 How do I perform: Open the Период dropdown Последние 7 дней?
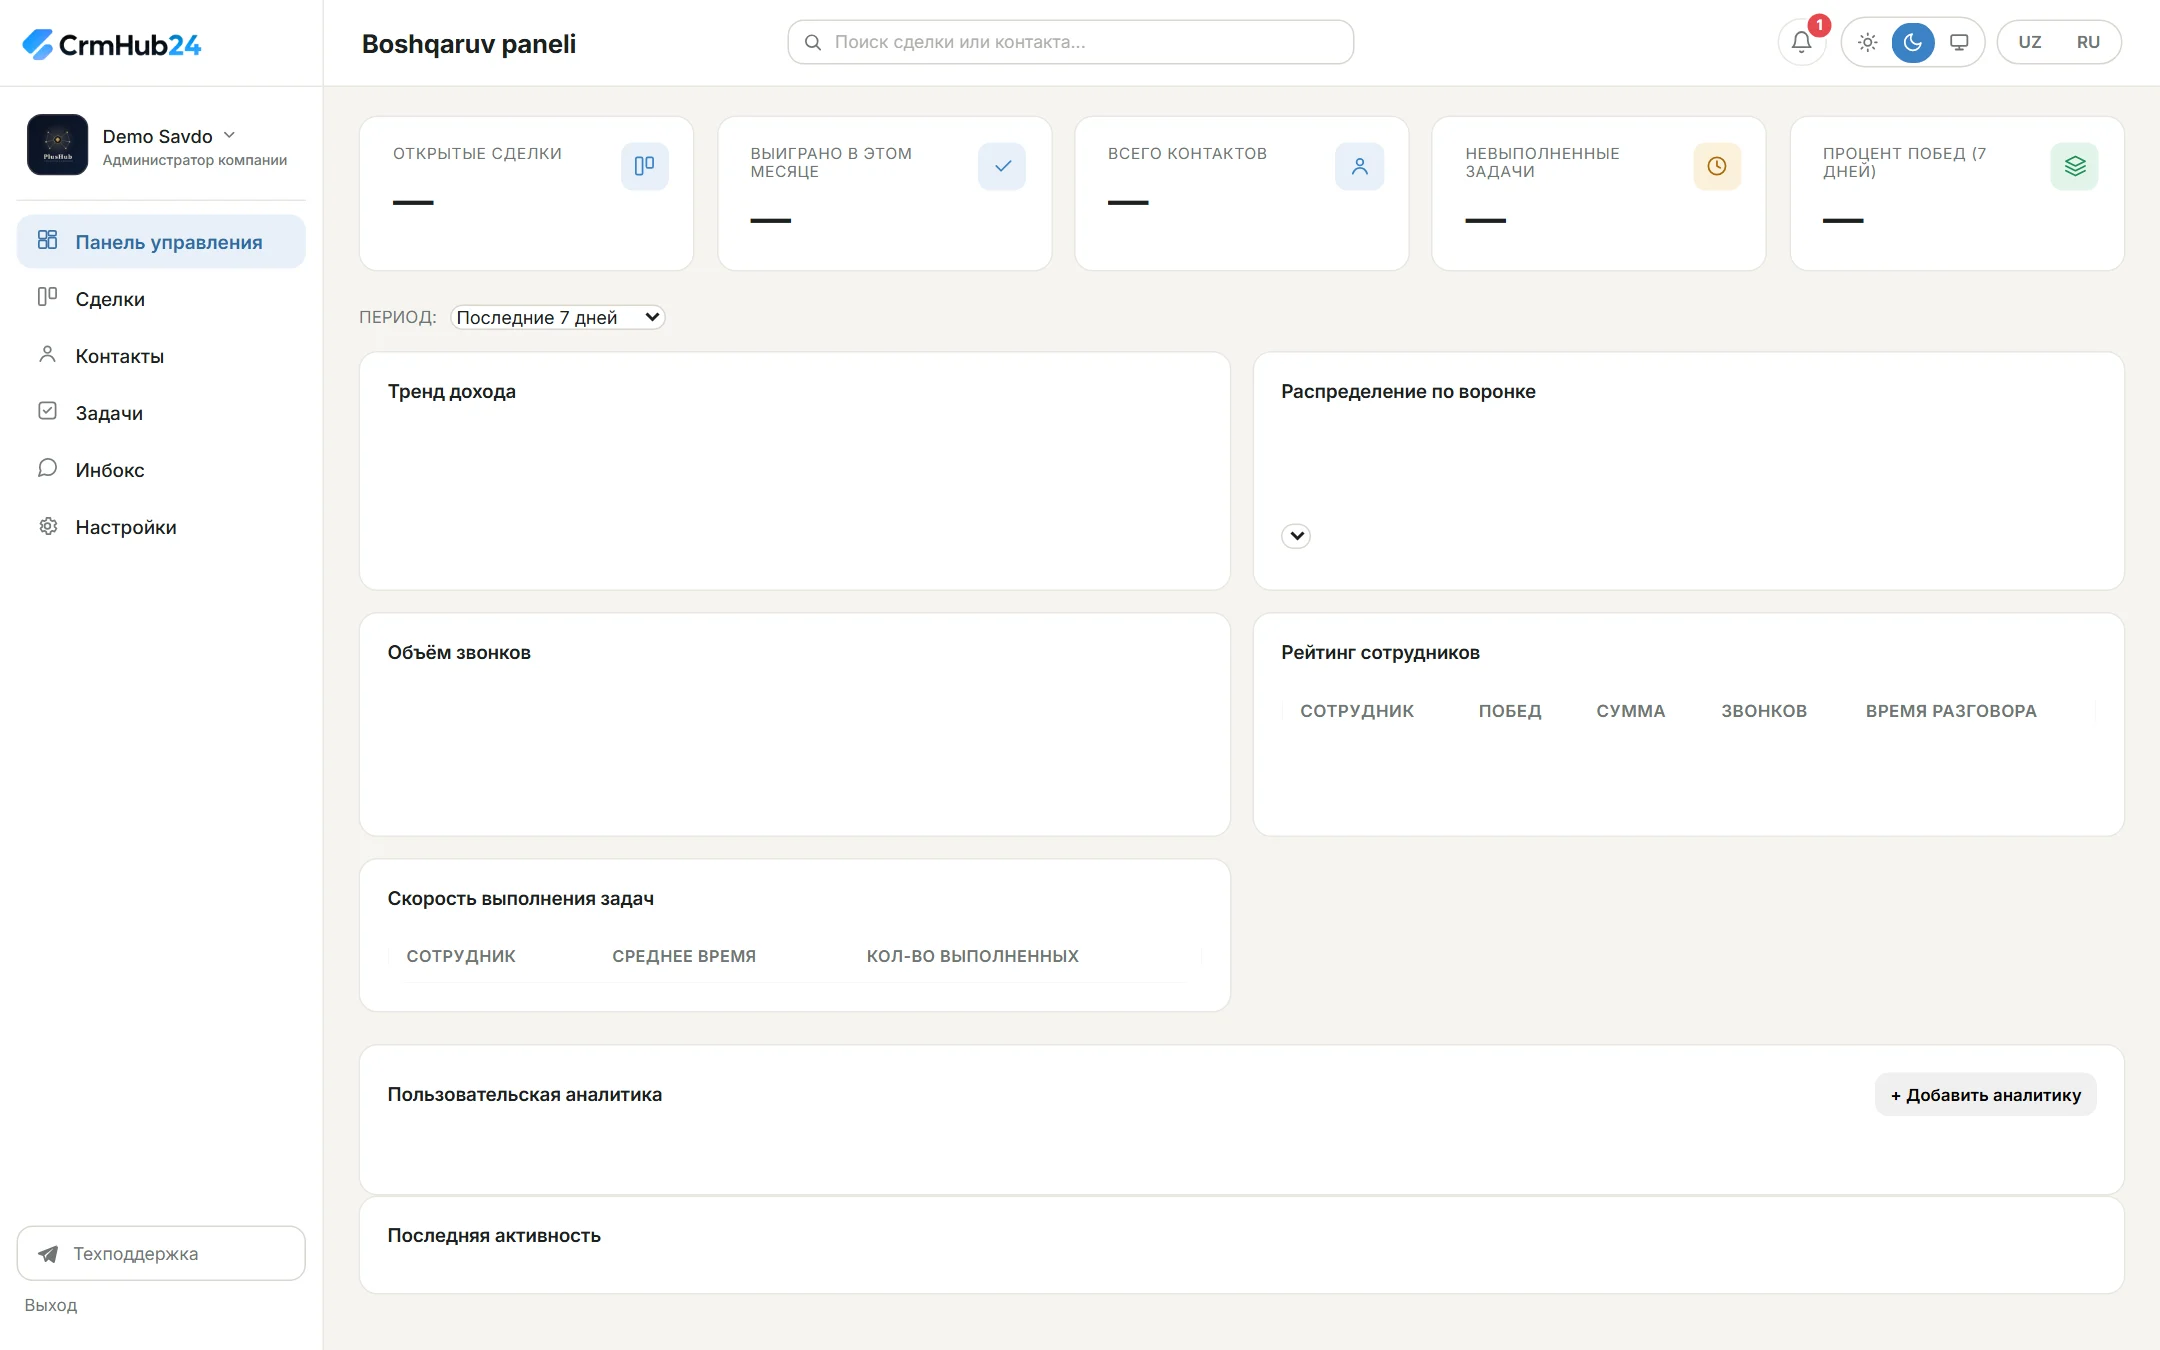click(x=558, y=317)
